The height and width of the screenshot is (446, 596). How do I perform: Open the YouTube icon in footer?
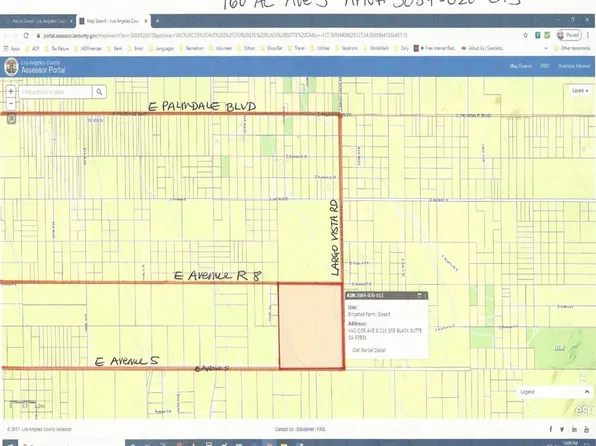[587, 429]
